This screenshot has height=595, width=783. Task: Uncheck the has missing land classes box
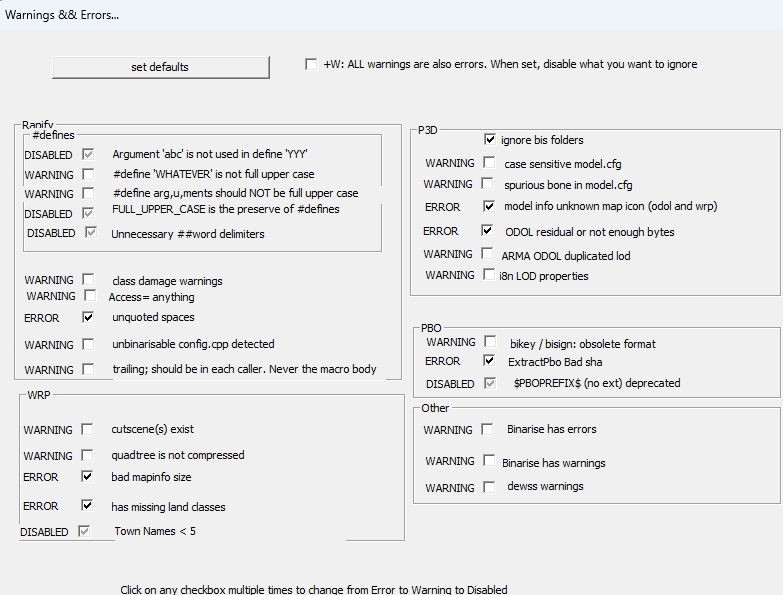coord(87,506)
